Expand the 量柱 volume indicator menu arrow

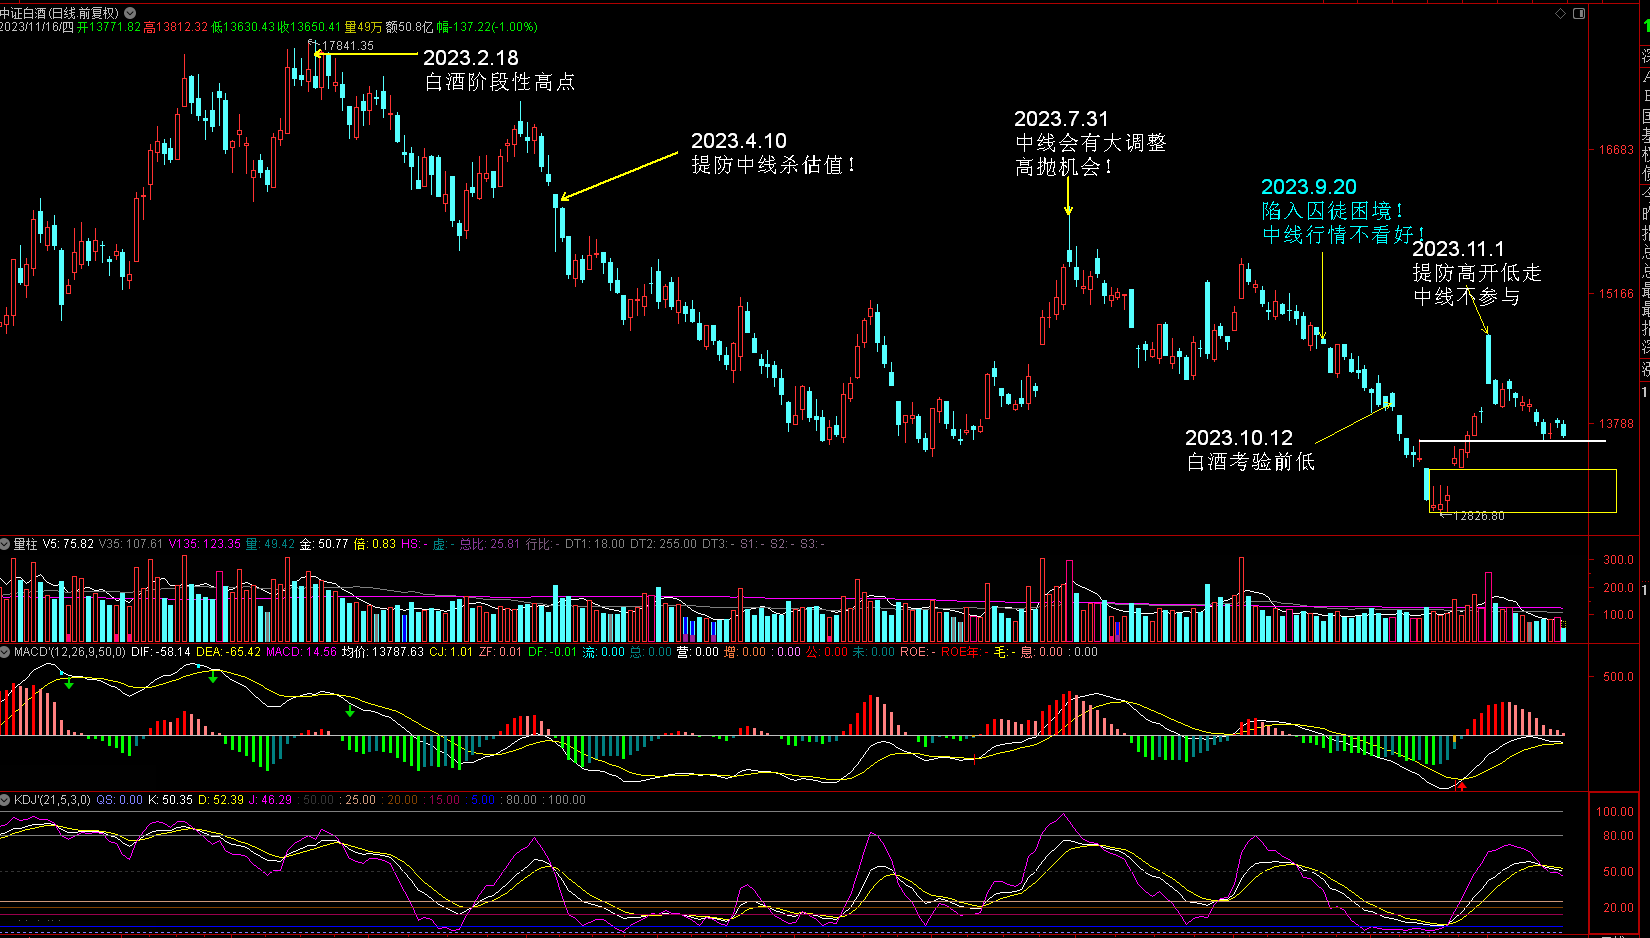coord(5,544)
